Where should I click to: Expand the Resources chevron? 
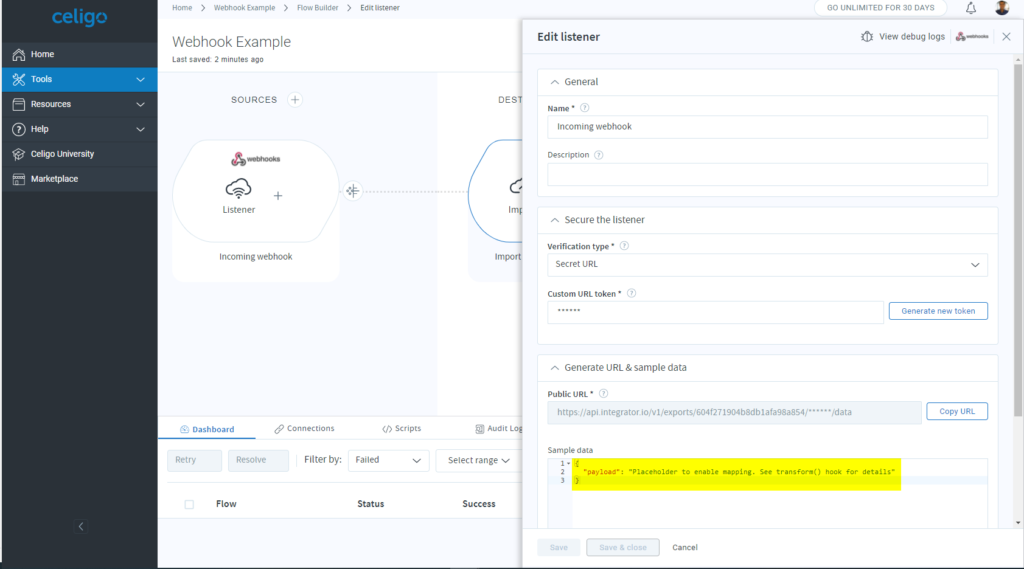(x=140, y=105)
